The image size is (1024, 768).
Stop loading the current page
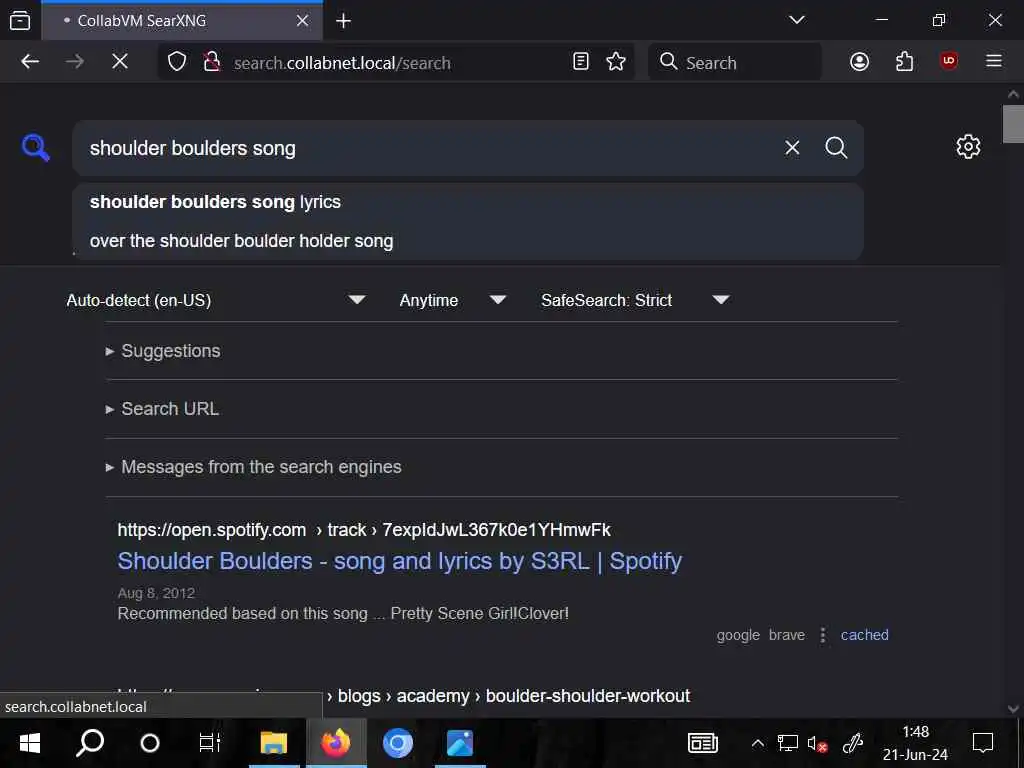click(x=120, y=62)
